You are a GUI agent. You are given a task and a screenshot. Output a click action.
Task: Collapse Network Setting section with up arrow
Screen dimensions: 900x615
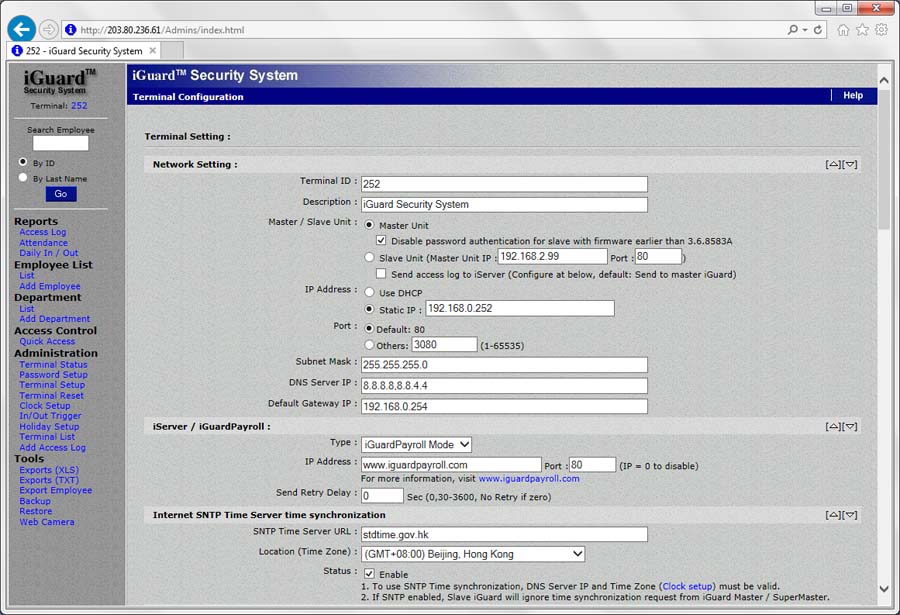(833, 164)
